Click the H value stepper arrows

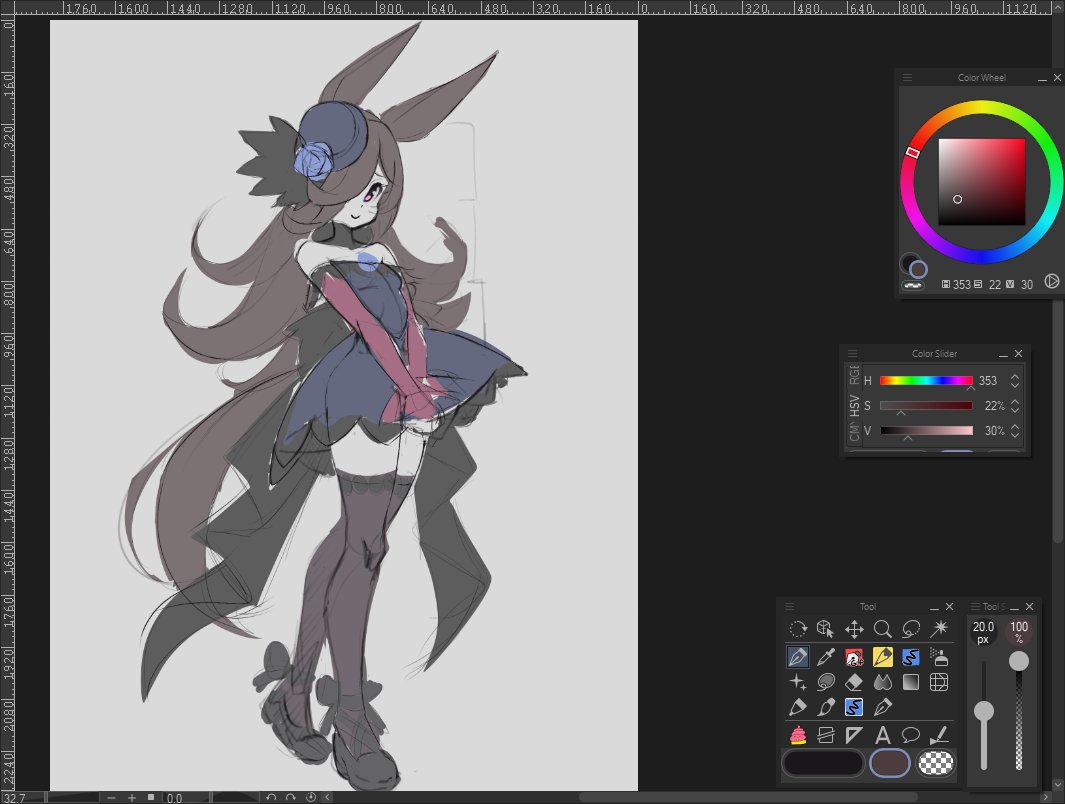[x=1015, y=380]
